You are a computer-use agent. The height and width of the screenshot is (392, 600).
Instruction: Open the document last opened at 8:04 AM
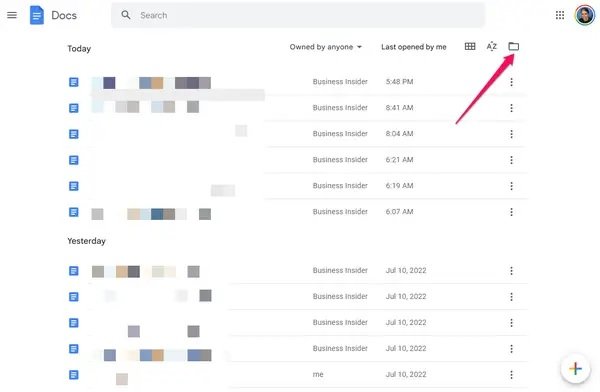pos(297,134)
